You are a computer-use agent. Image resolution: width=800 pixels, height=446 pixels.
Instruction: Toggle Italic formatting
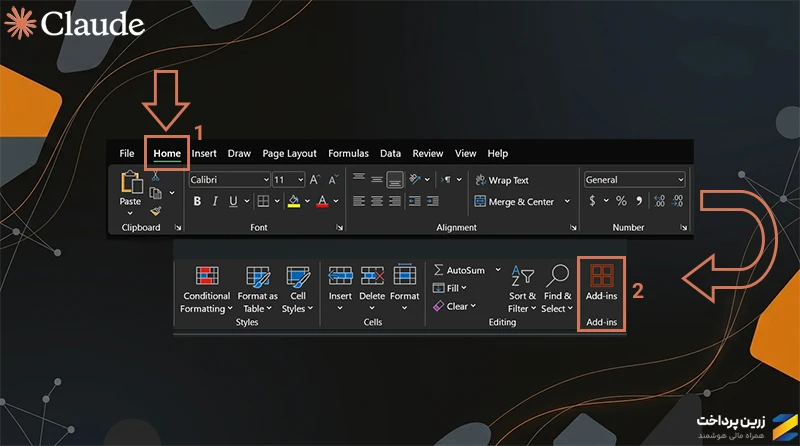point(215,201)
